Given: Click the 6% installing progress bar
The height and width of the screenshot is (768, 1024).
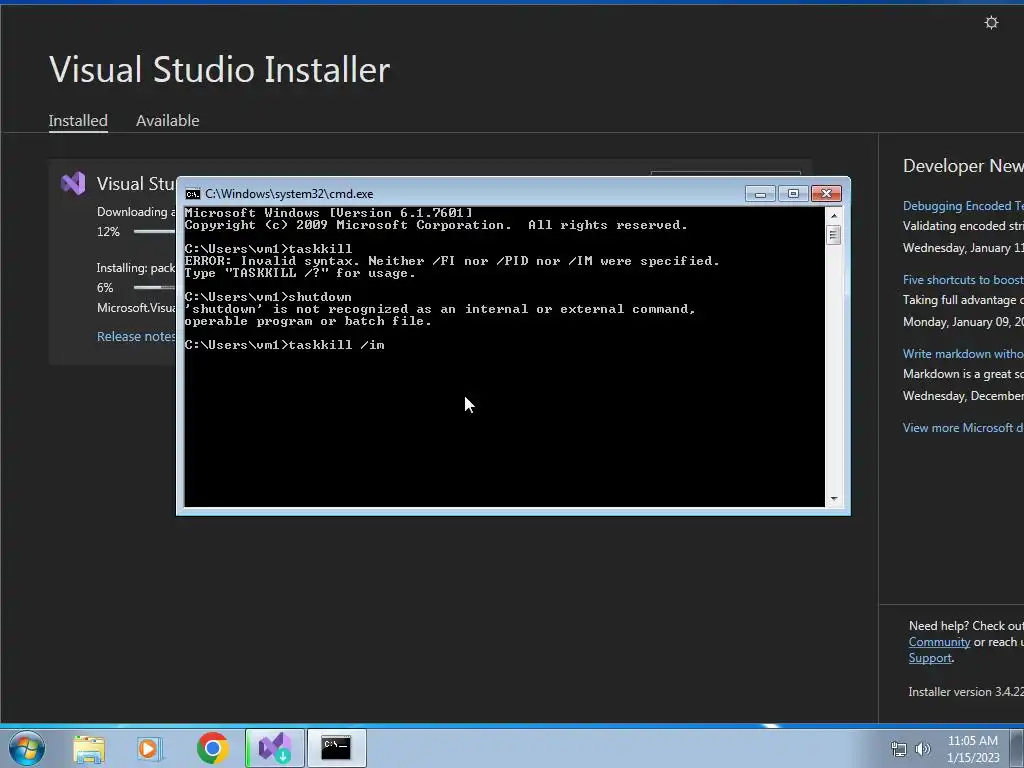Looking at the screenshot, I should coord(154,287).
